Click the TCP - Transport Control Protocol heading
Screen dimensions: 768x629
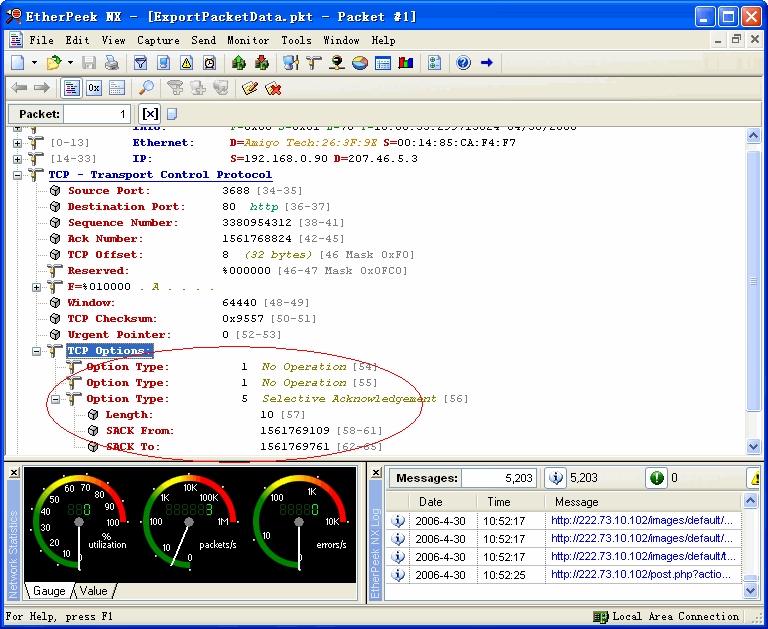(160, 175)
